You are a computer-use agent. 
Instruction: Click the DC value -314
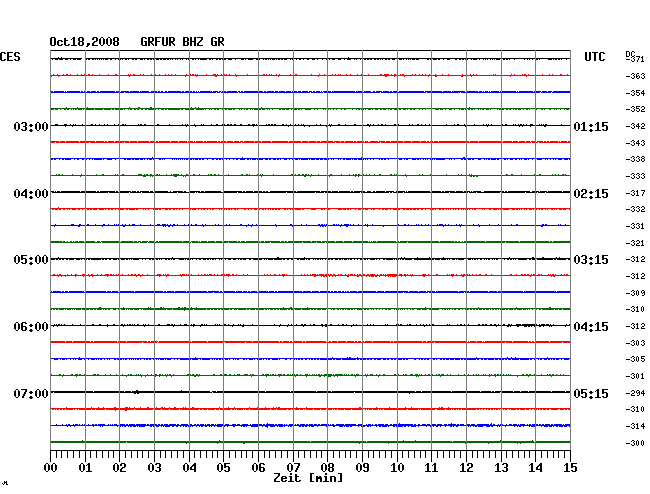click(x=635, y=426)
